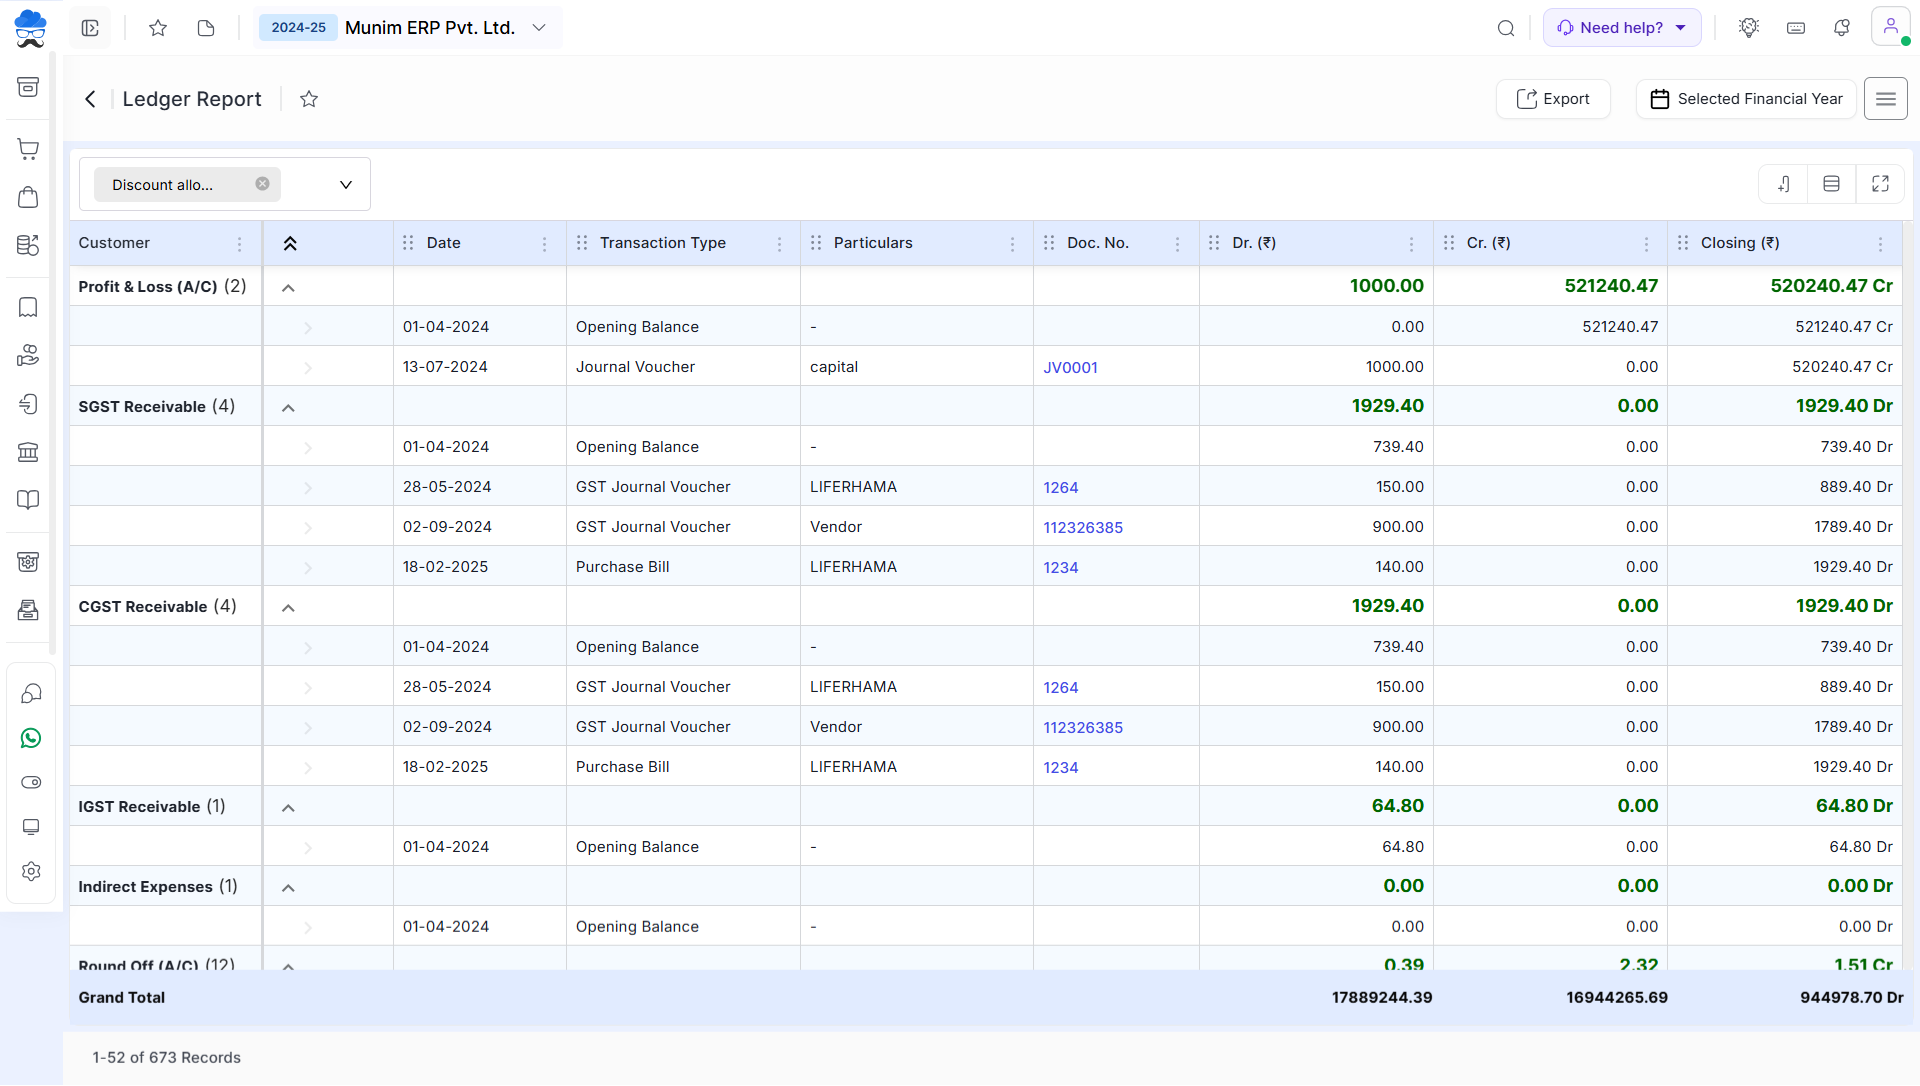Open the monitor sidebar icon
This screenshot has height=1086, width=1920.
click(31, 827)
